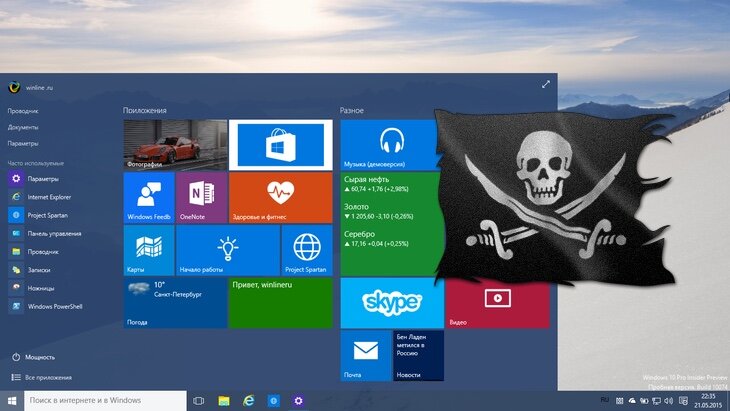
Task: Open the Finance tile showing Сырая нефть
Action: [x=390, y=224]
